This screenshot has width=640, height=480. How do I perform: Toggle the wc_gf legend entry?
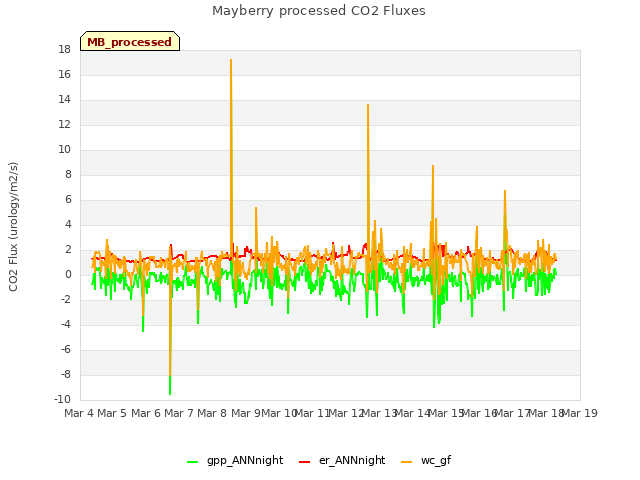tap(426, 460)
